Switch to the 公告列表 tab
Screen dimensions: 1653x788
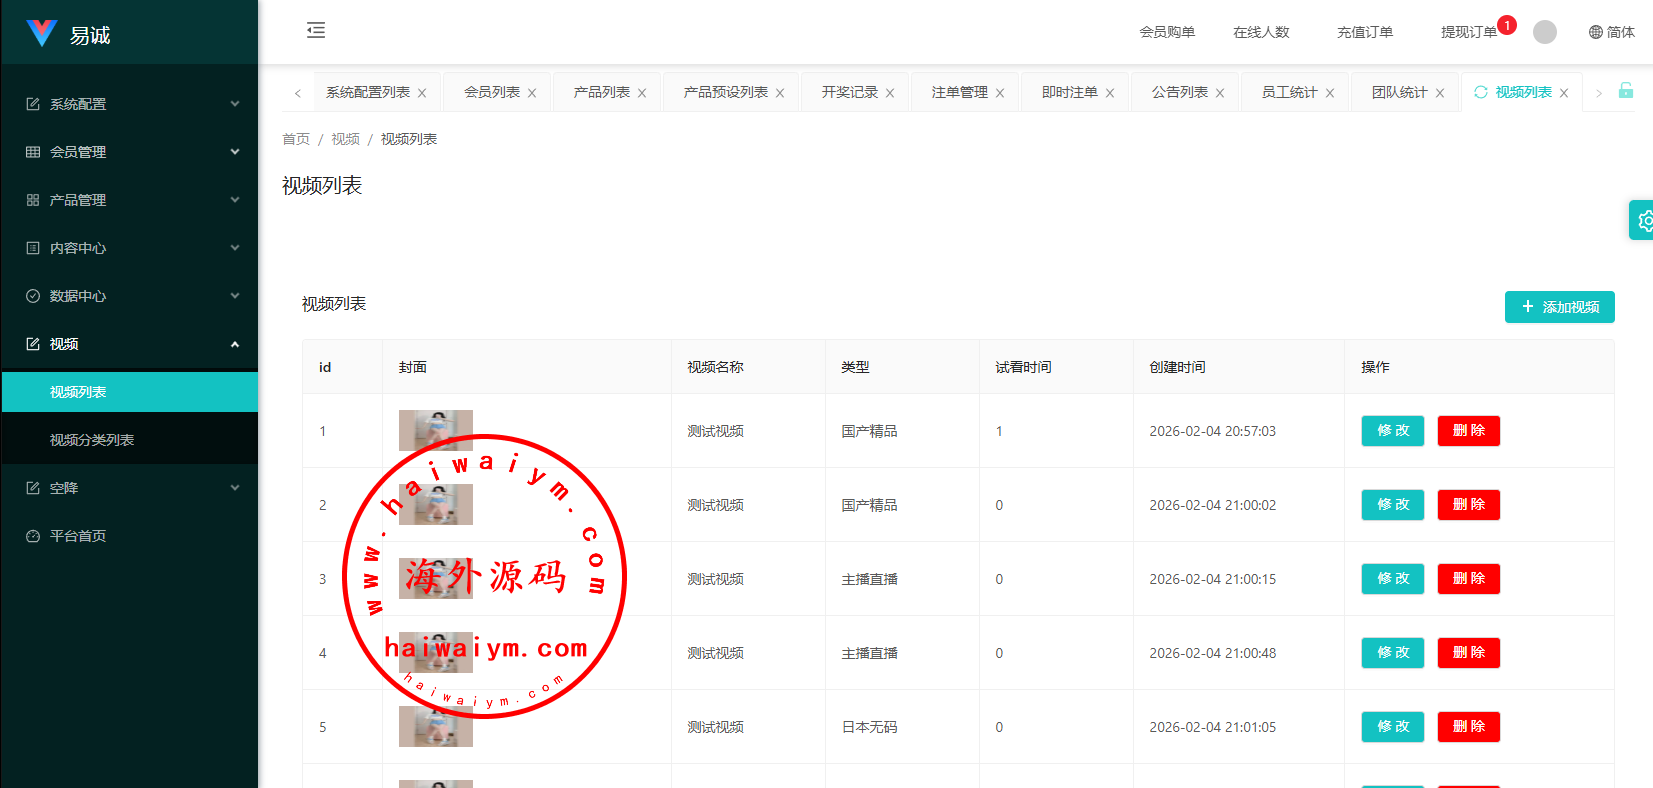1179,92
